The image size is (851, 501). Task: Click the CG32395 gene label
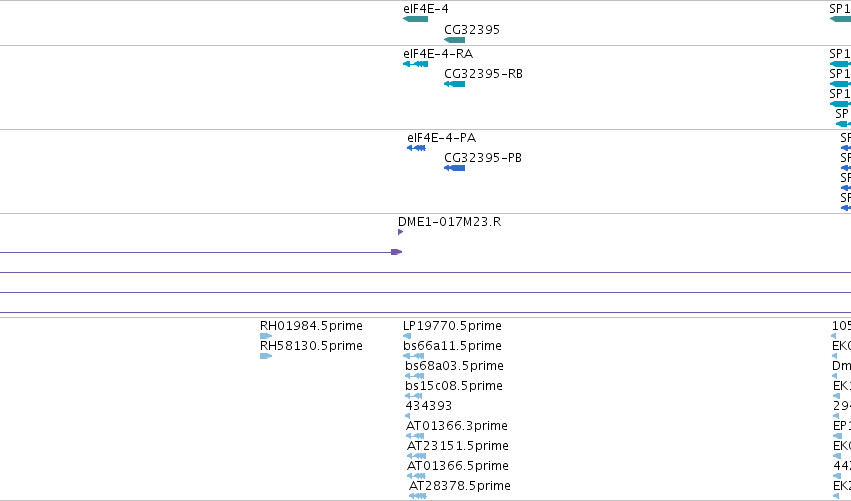coord(472,29)
